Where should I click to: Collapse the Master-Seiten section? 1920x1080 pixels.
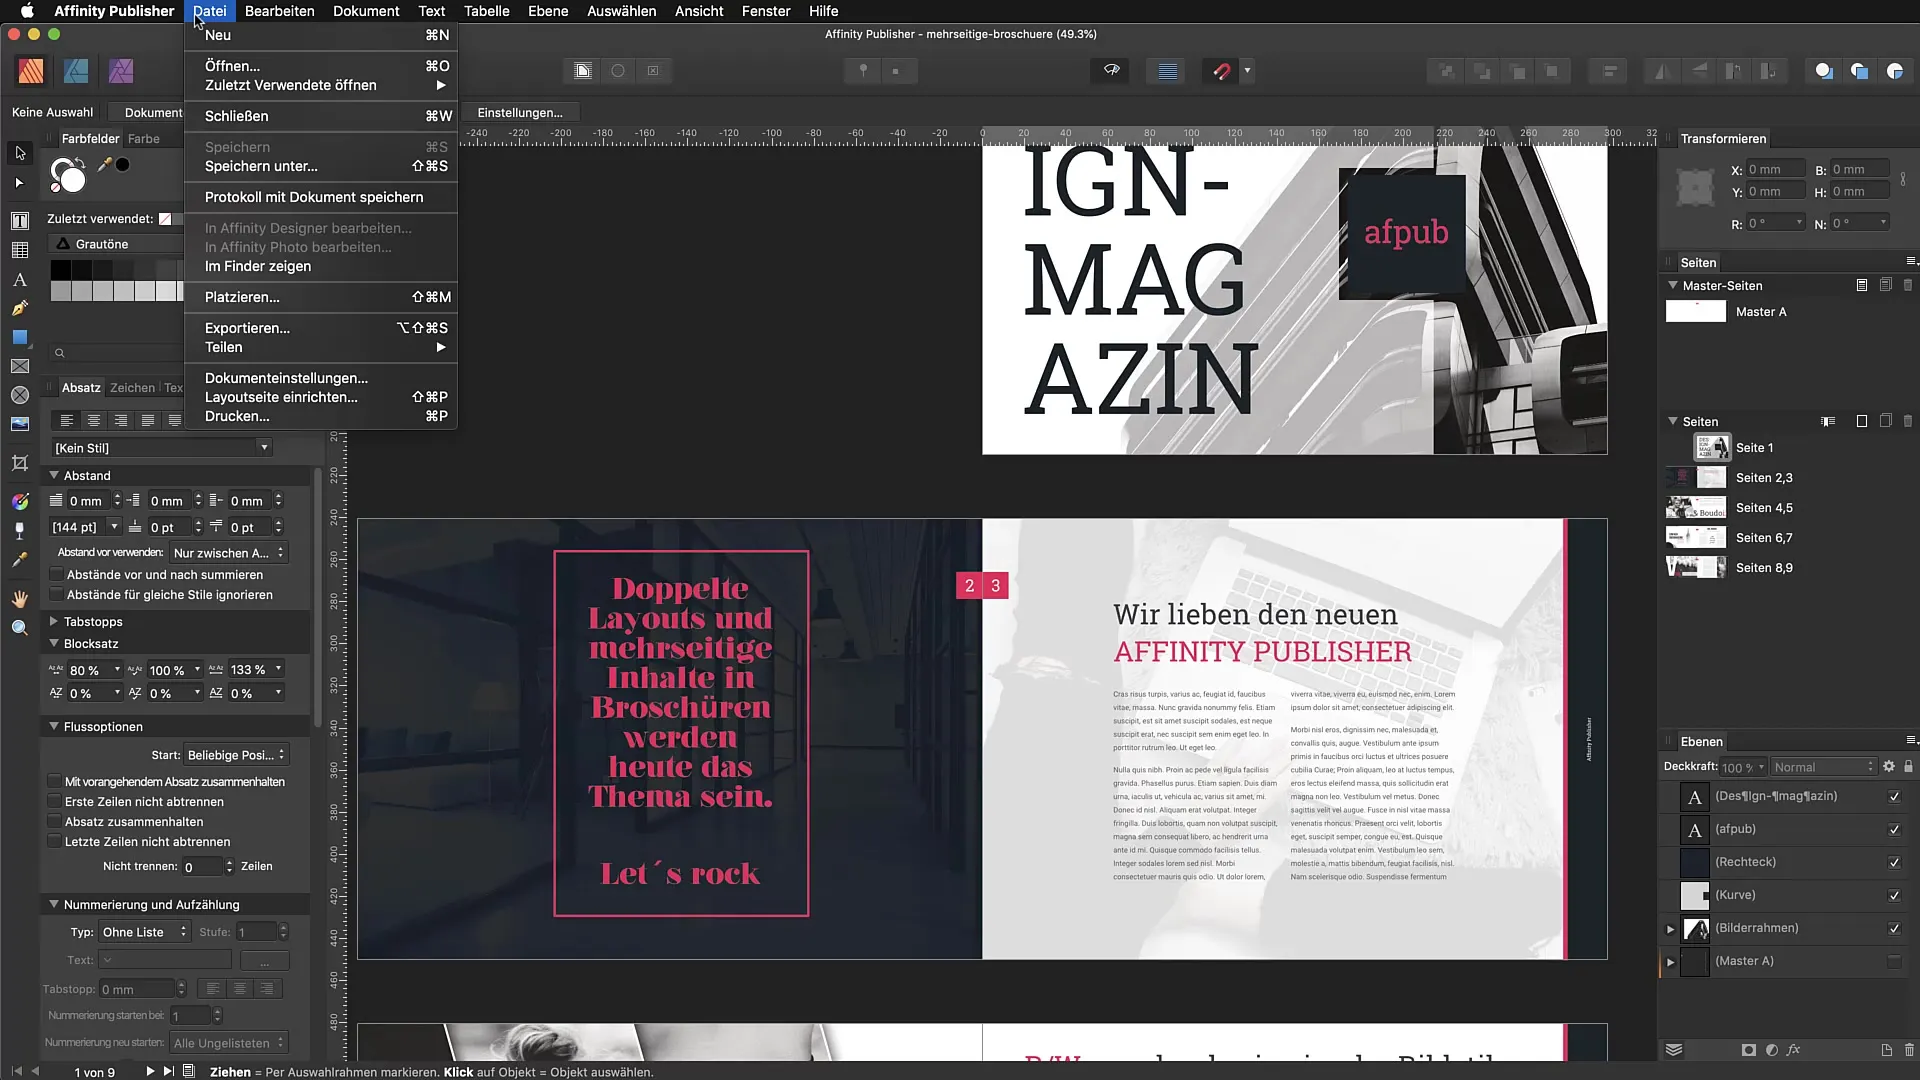click(1672, 285)
